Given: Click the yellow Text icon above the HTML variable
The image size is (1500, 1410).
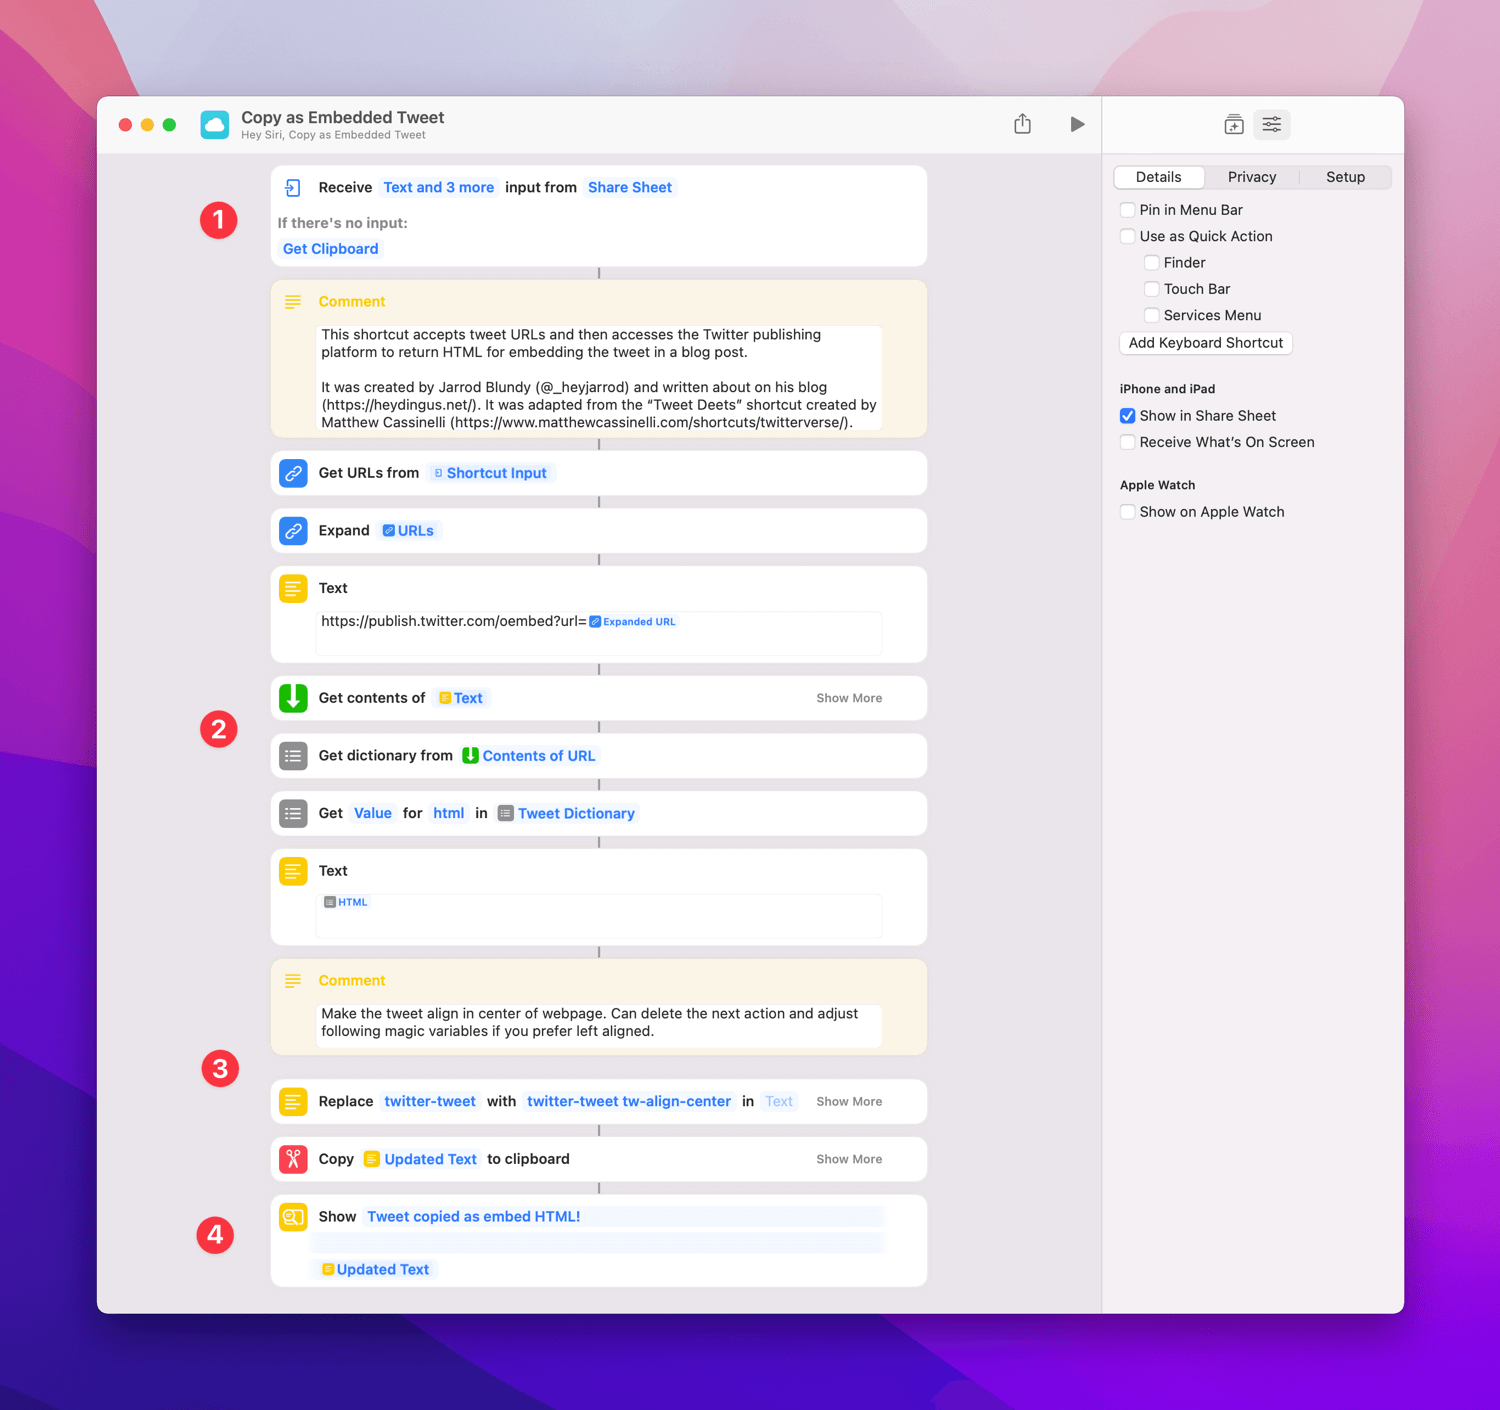Looking at the screenshot, I should point(293,871).
